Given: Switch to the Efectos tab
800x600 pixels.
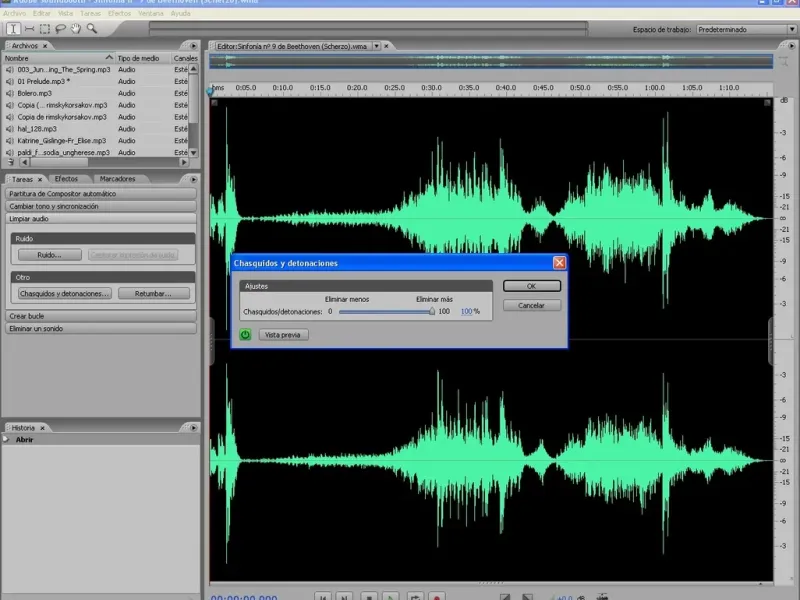Looking at the screenshot, I should 66,179.
